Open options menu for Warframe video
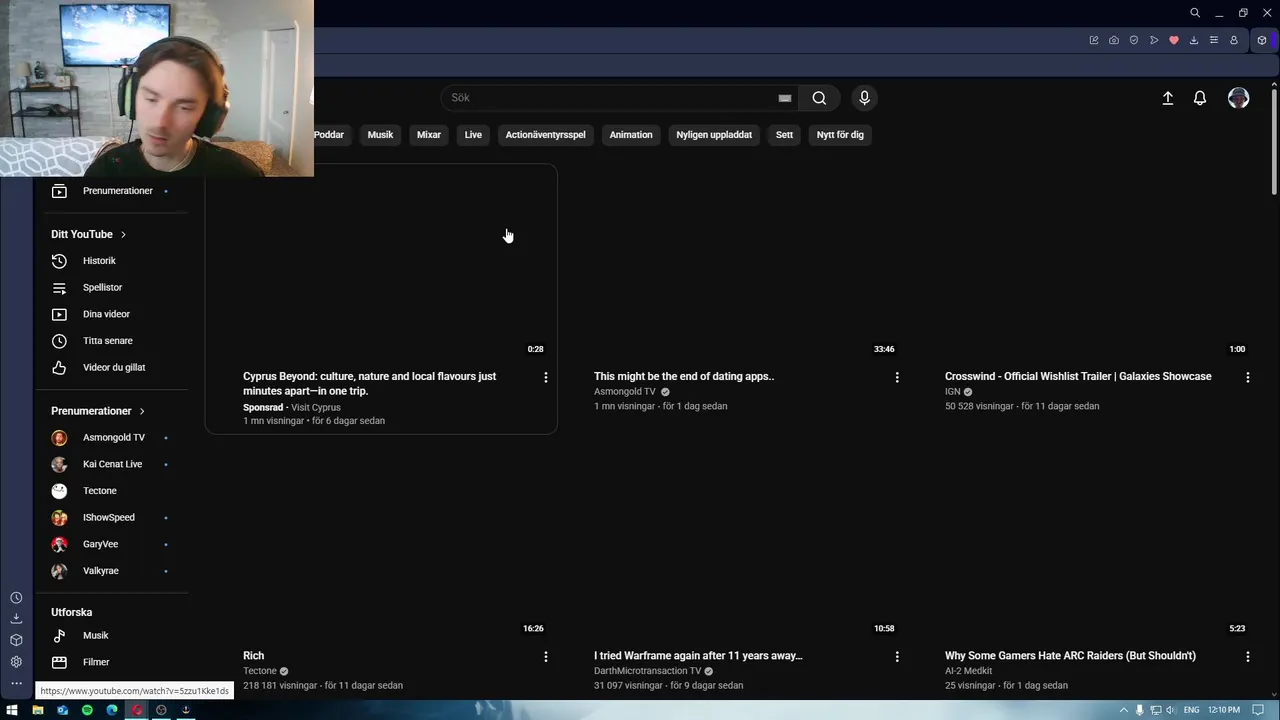Image resolution: width=1280 pixels, height=720 pixels. tap(896, 656)
